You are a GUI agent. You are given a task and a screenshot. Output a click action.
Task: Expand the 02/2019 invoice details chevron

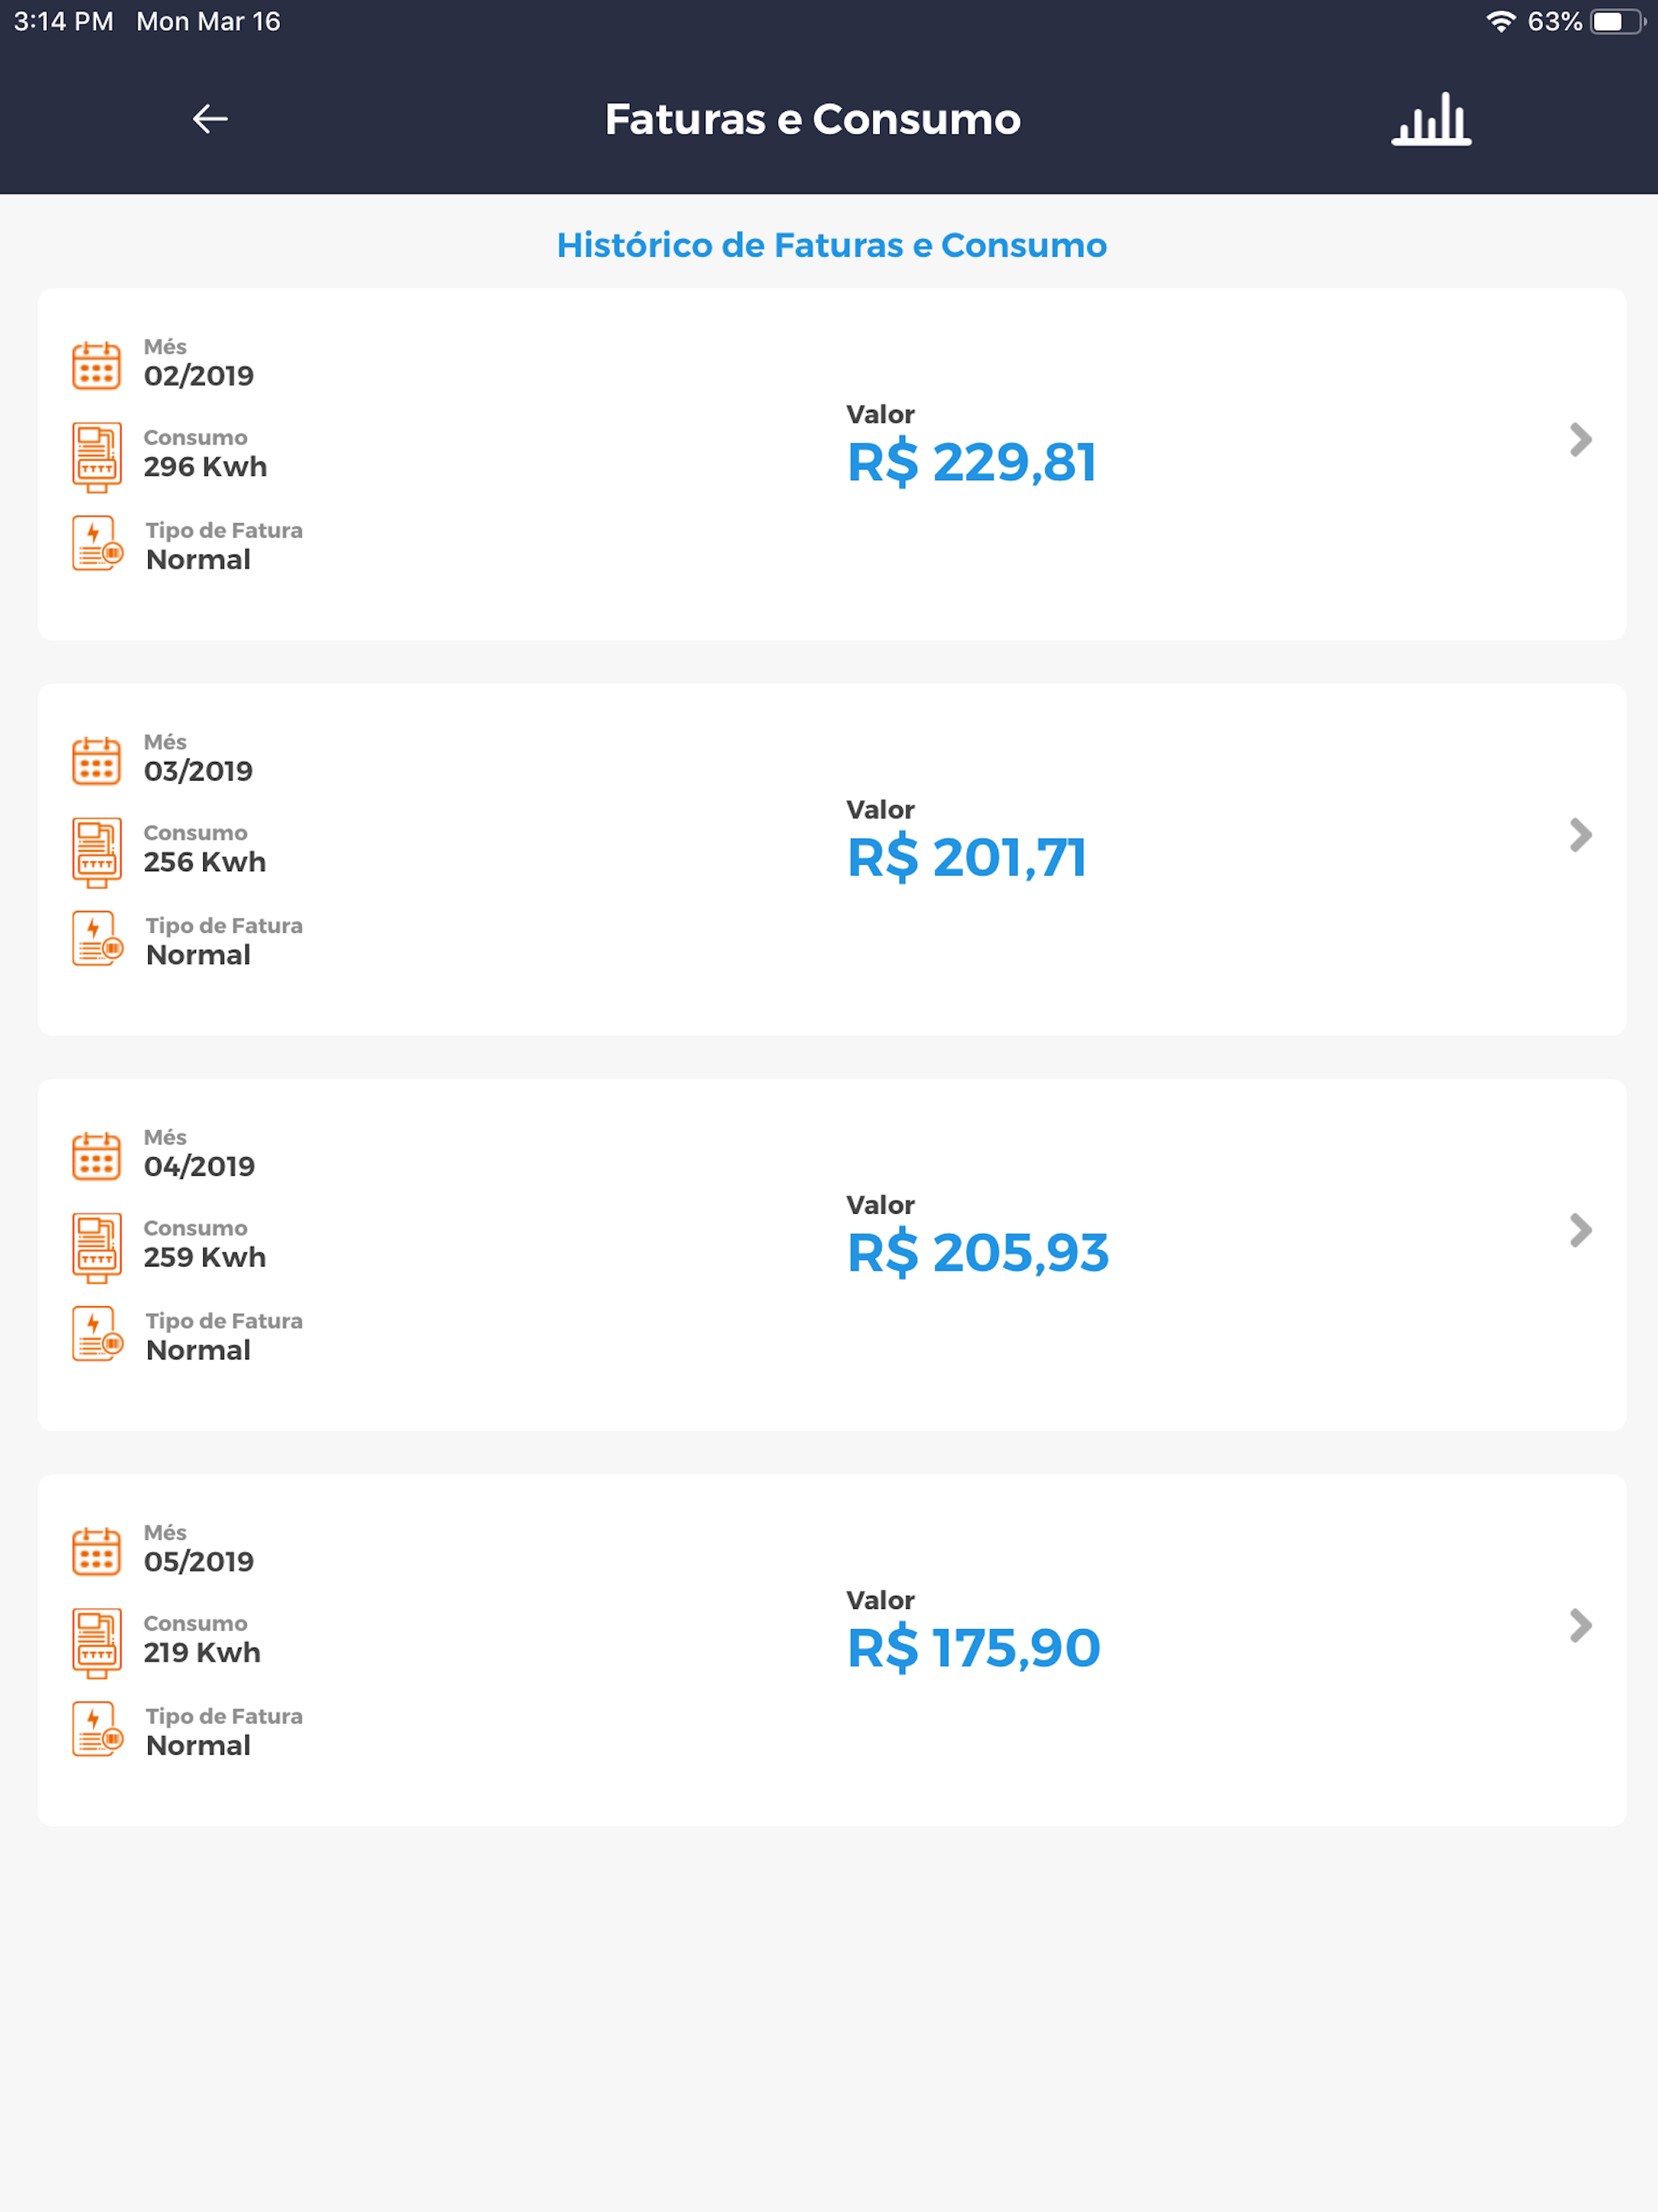(1580, 439)
